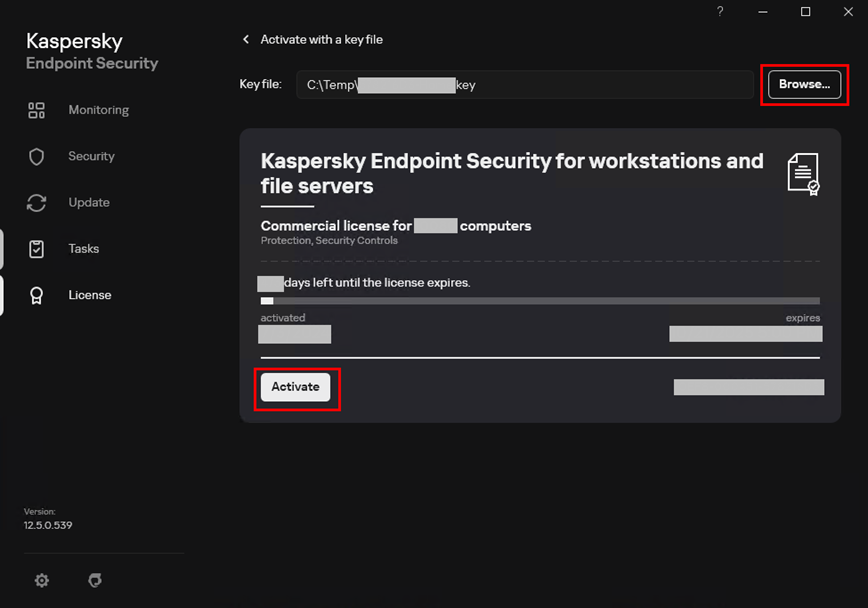This screenshot has height=608, width=868.
Task: Close the Kaspersky window
Action: [x=848, y=12]
